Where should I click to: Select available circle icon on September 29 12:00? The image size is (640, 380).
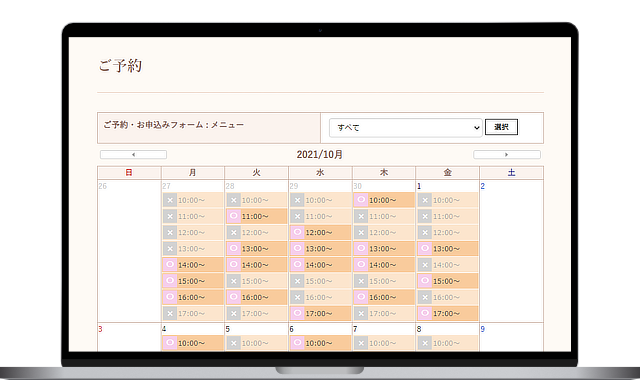pos(297,233)
